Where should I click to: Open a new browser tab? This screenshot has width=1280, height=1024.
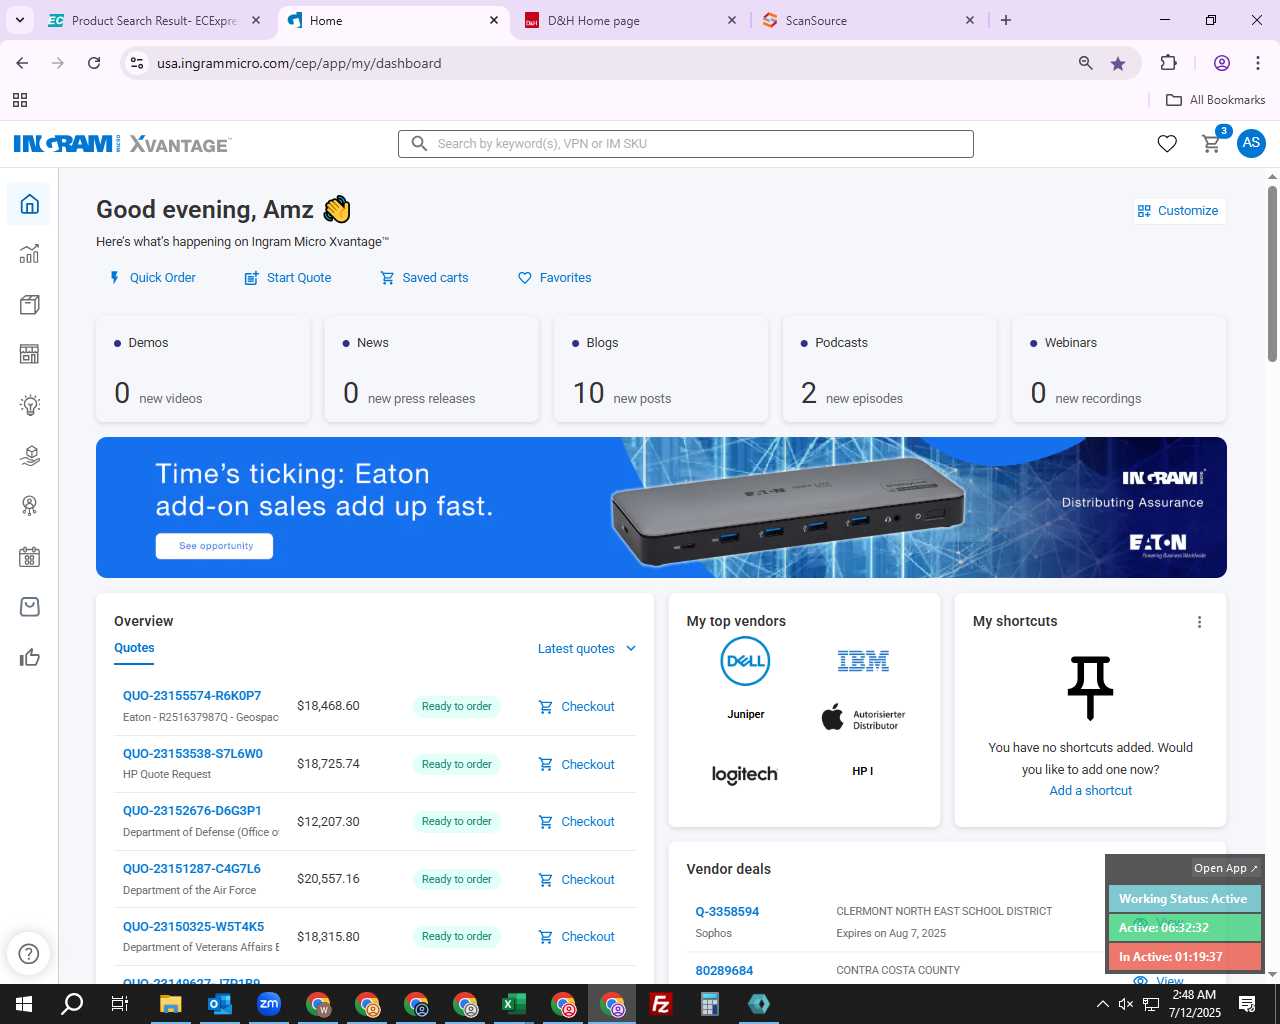(1006, 20)
